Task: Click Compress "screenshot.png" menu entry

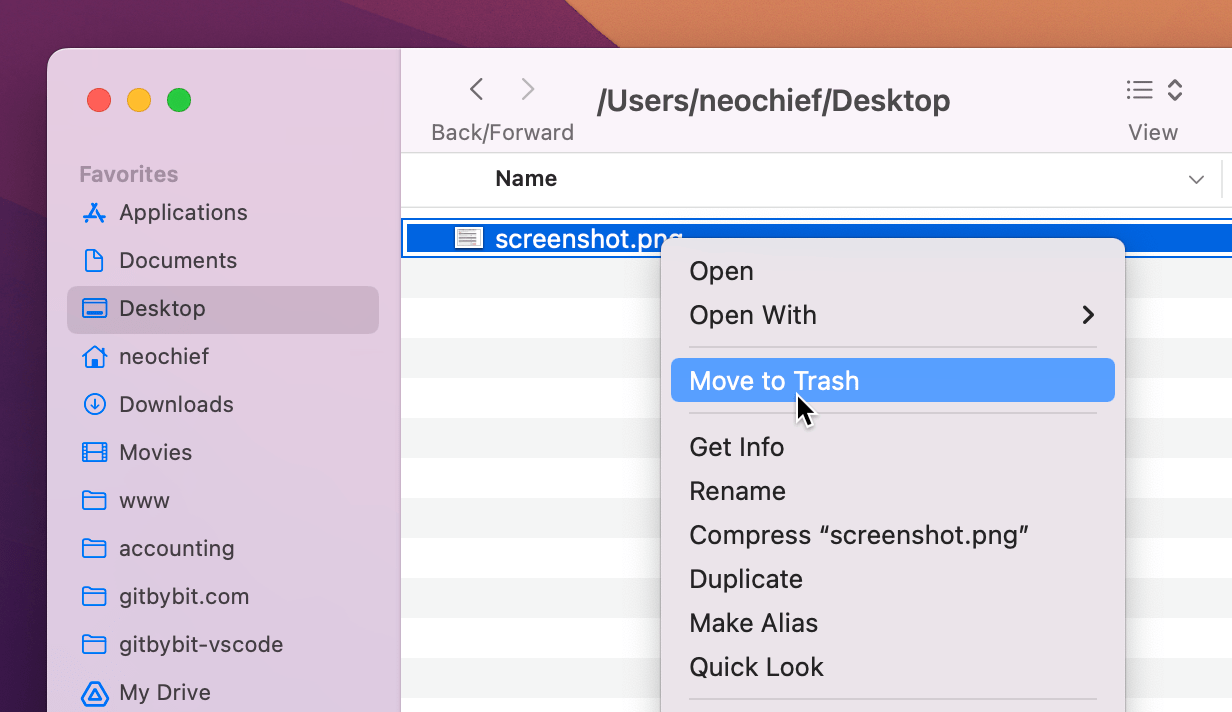Action: pyautogui.click(x=859, y=535)
